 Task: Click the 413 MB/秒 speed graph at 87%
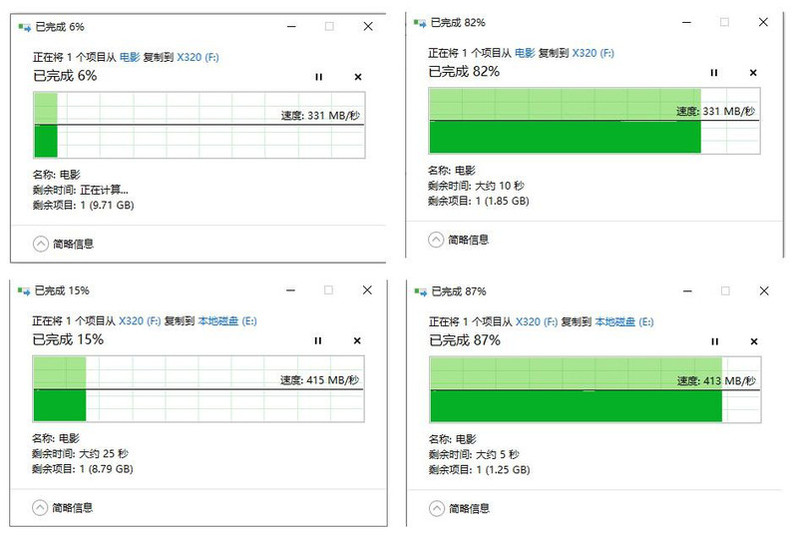(595, 389)
